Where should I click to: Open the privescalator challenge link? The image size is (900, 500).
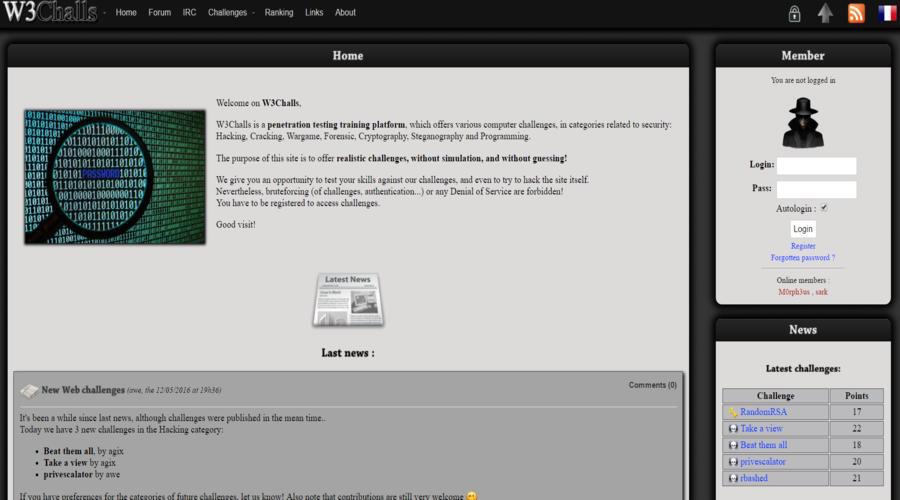click(763, 462)
